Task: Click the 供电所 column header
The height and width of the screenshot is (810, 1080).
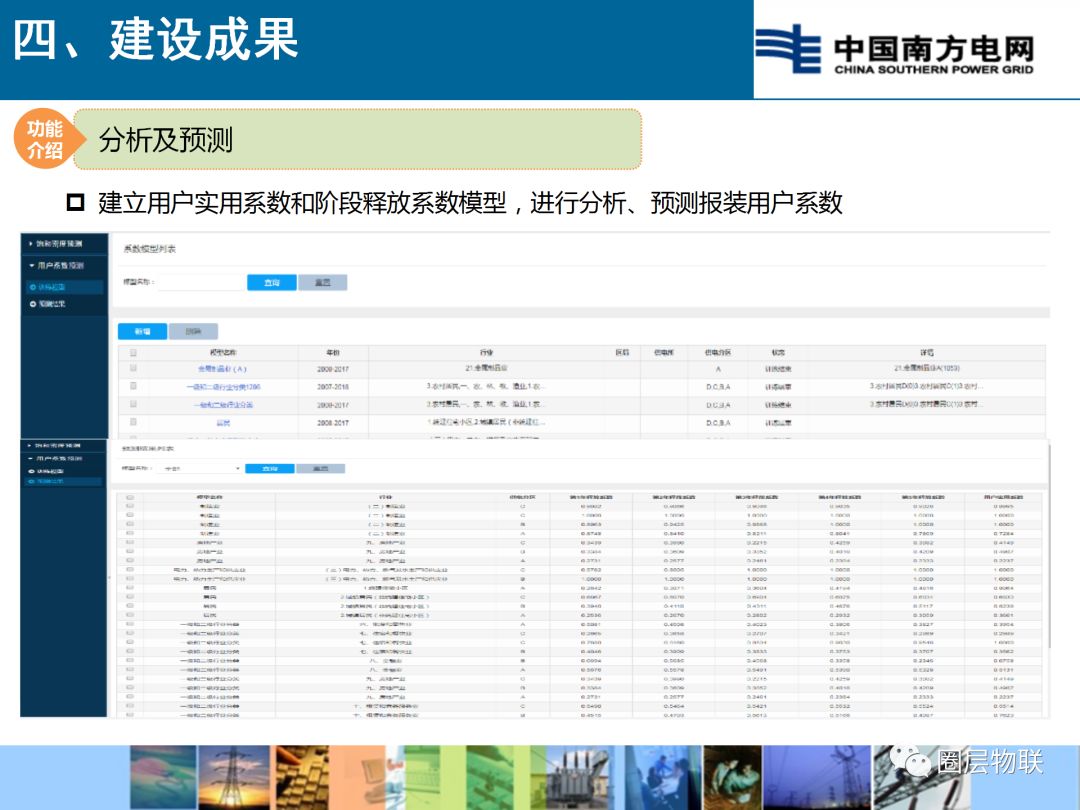Action: coord(663,353)
